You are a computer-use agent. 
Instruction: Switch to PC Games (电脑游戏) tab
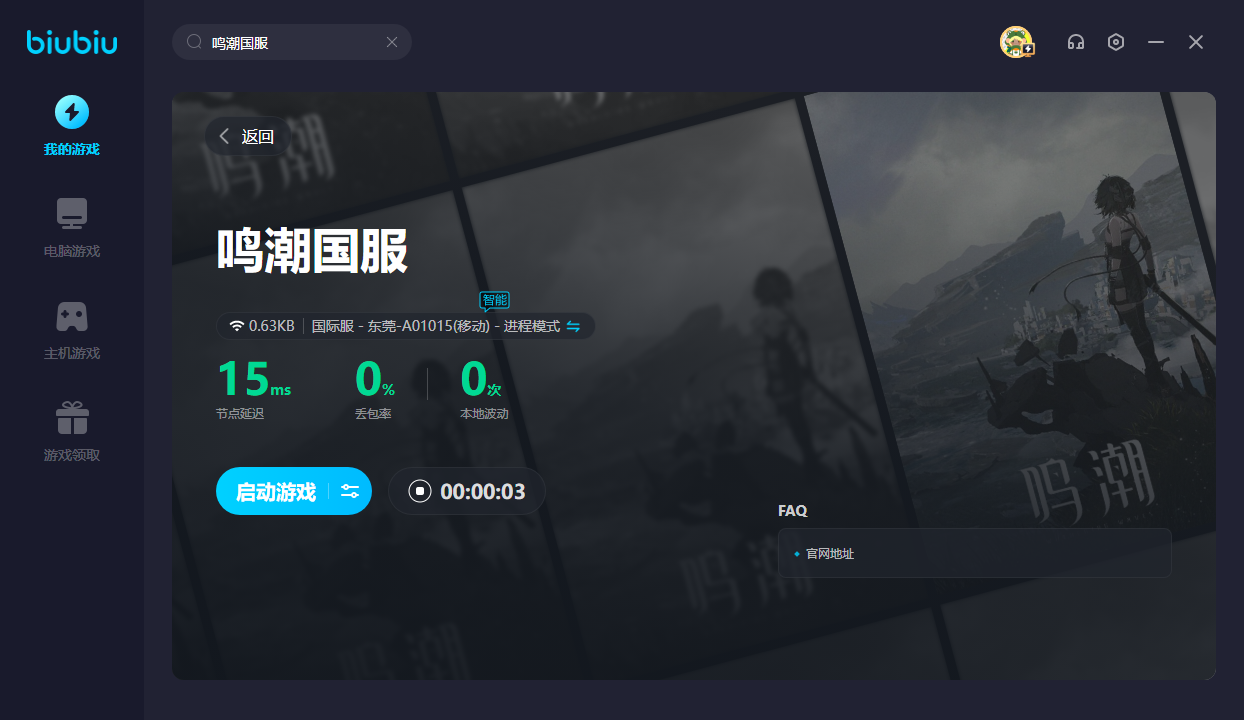point(72,228)
